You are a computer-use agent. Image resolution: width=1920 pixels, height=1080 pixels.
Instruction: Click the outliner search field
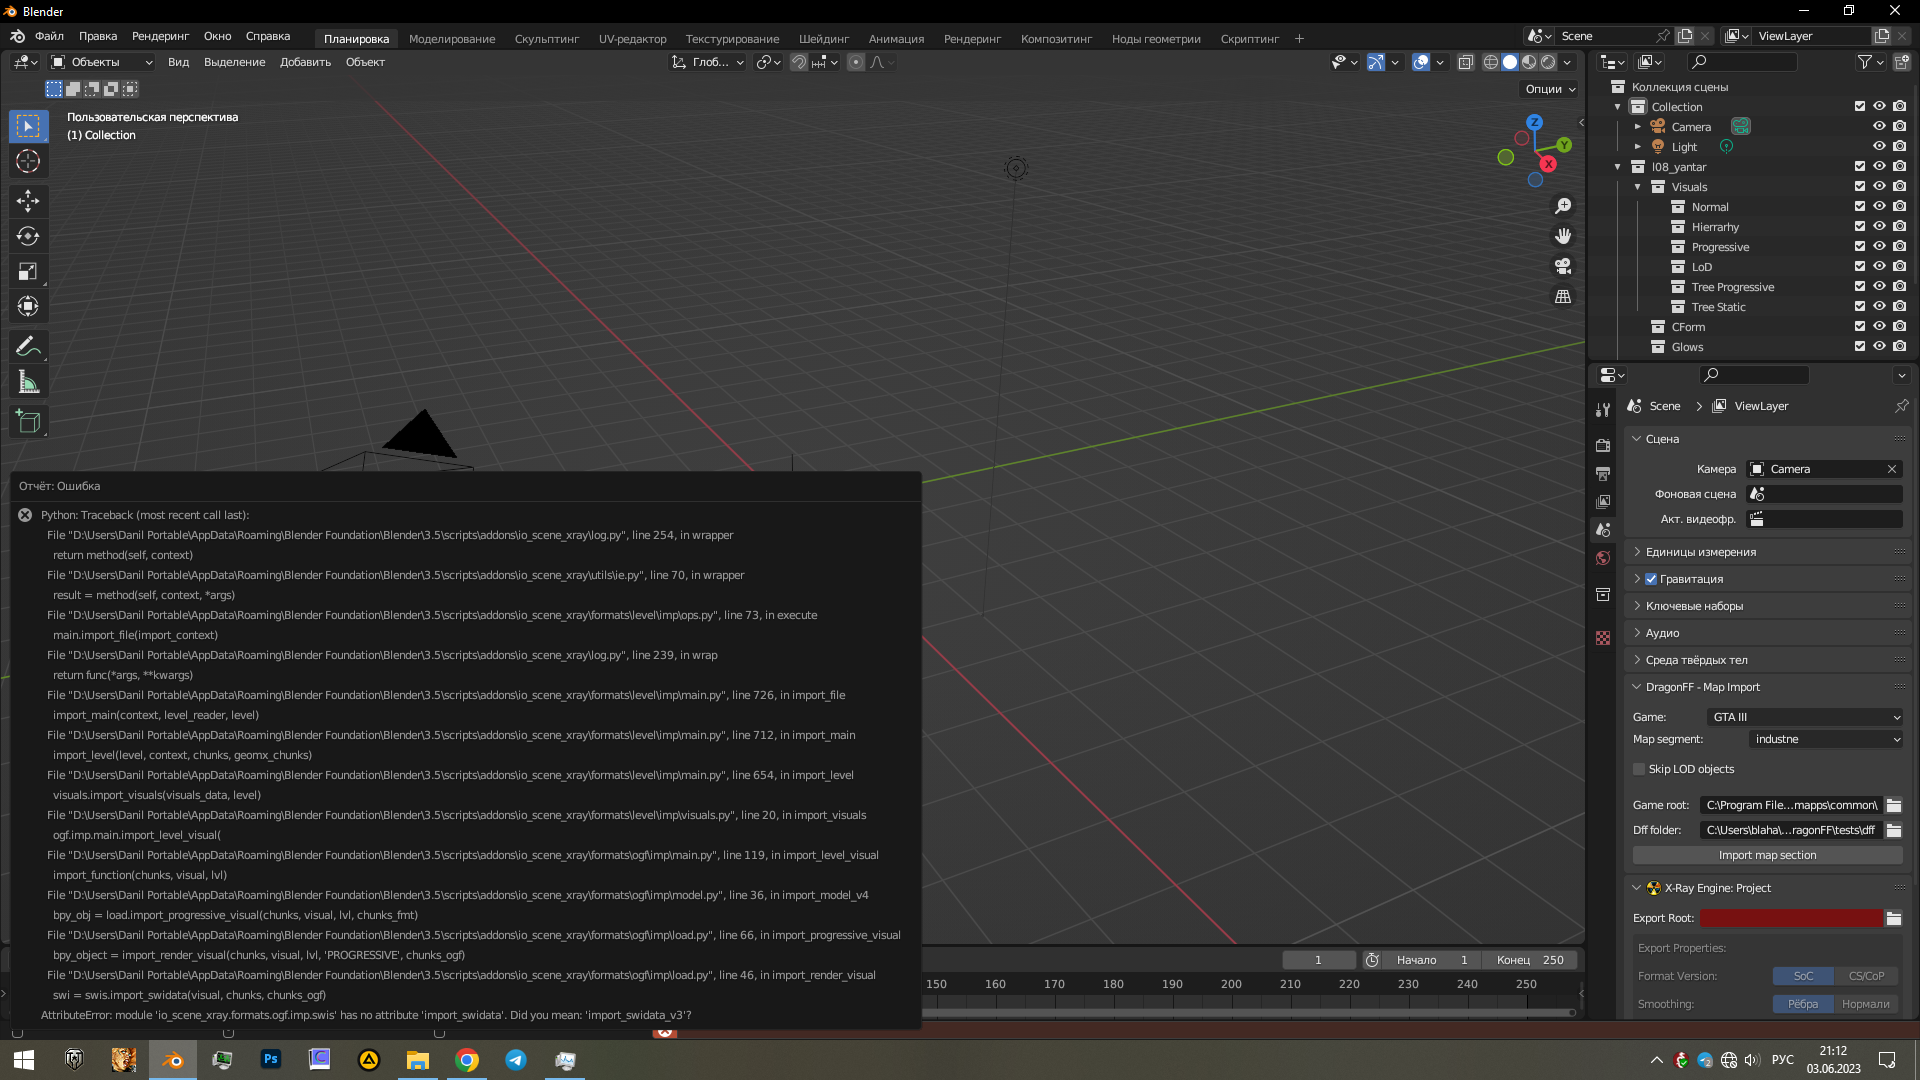(x=1742, y=62)
